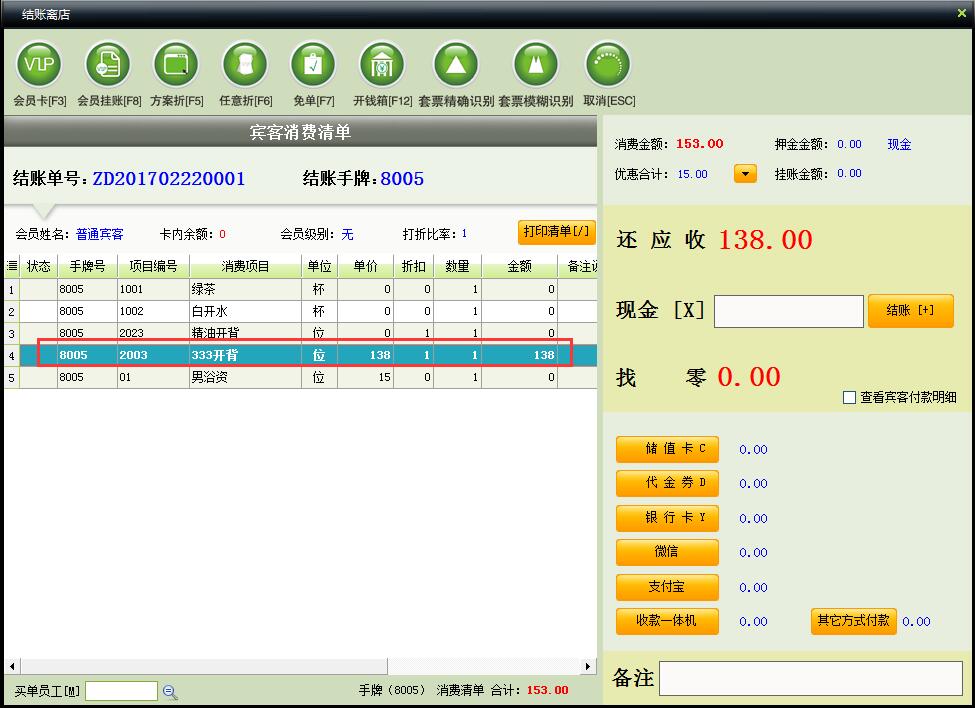This screenshot has height=708, width=975.
Task: Click row number 5 header
Action: pos(12,377)
